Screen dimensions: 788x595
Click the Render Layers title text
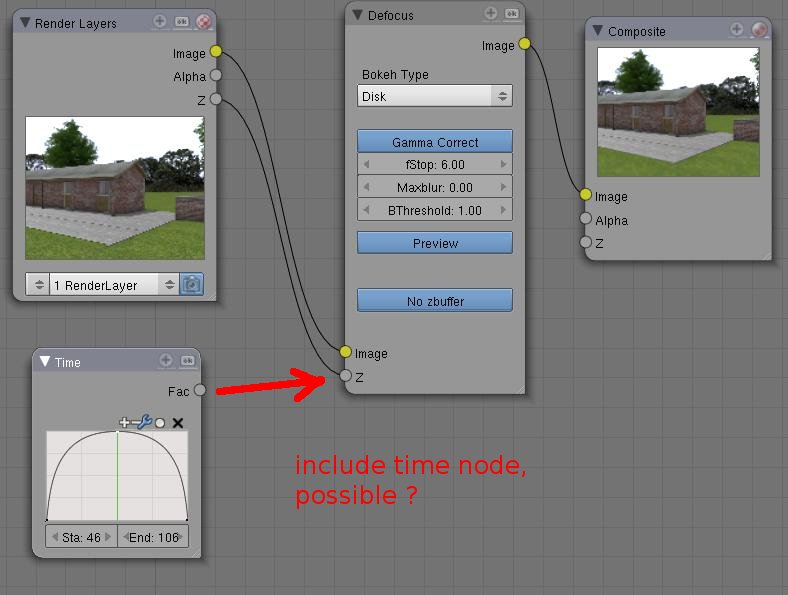75,24
